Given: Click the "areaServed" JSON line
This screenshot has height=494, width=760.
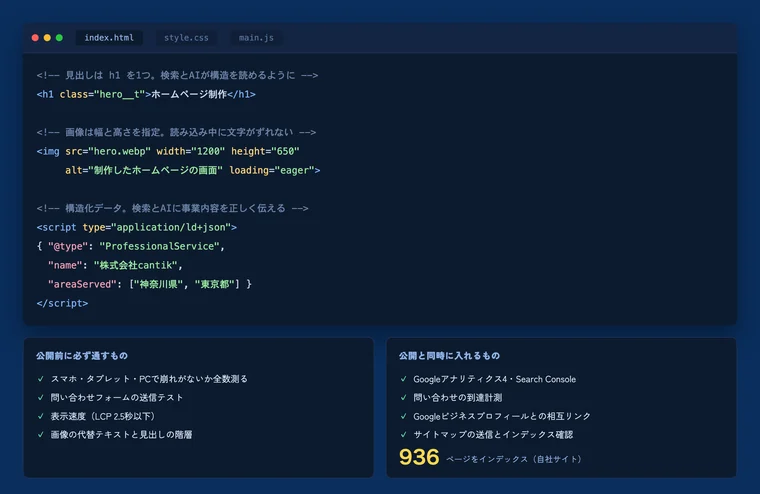Looking at the screenshot, I should (149, 284).
